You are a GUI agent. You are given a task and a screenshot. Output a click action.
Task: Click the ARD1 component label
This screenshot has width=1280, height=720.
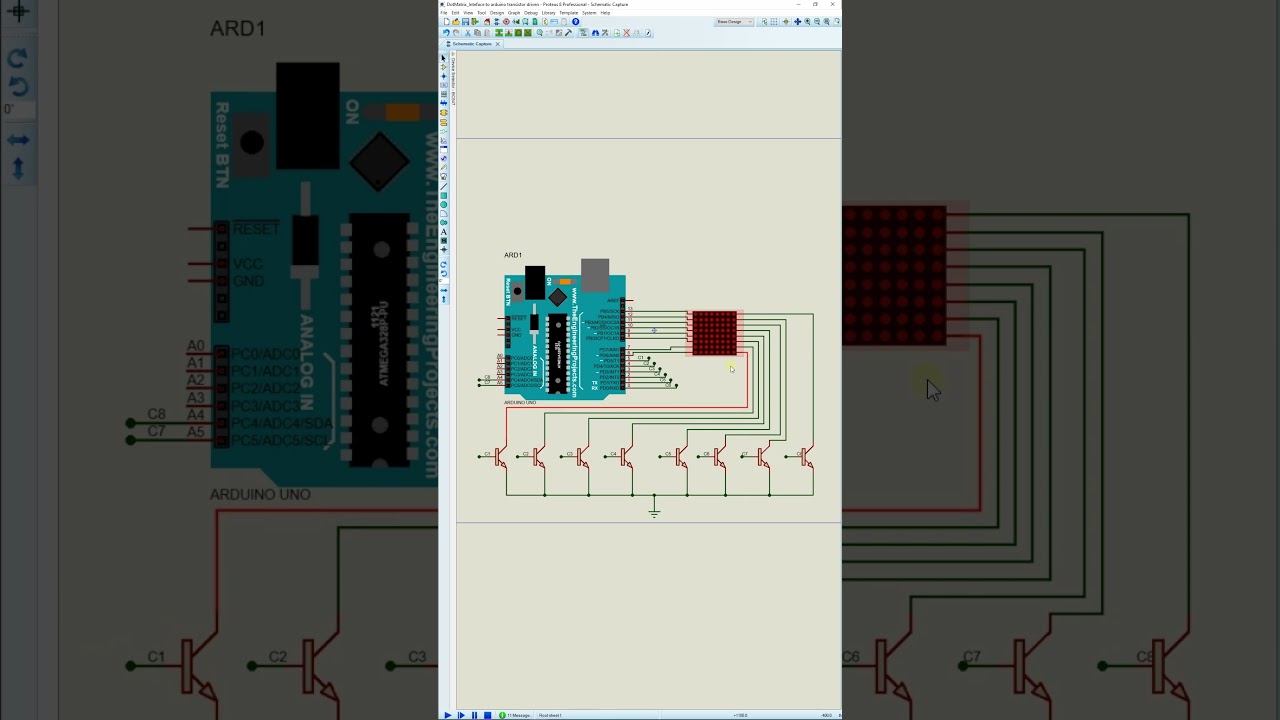click(x=513, y=255)
